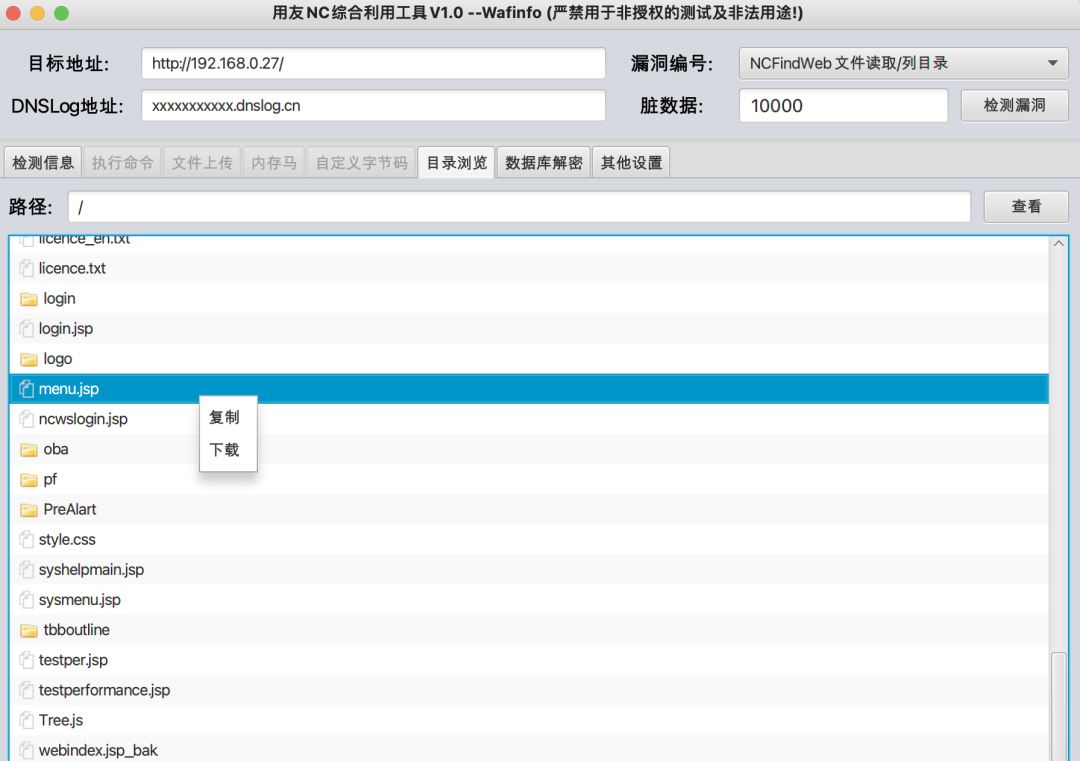Click the 查看 button
1080x761 pixels.
[x=1026, y=207]
